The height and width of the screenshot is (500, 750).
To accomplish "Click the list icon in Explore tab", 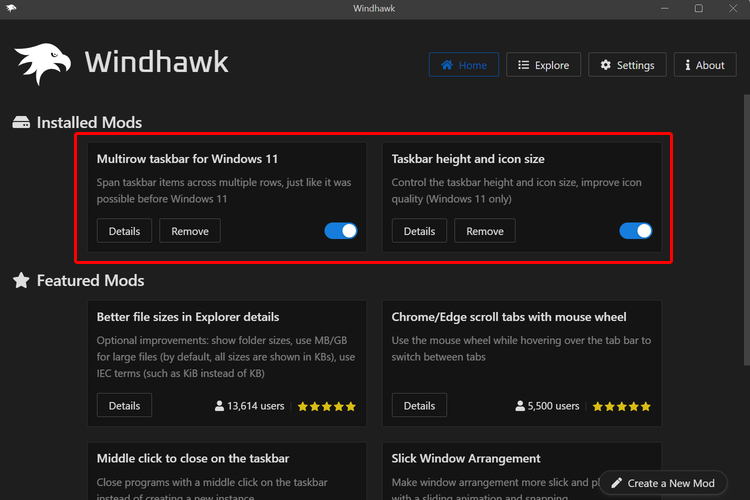I will (x=524, y=65).
